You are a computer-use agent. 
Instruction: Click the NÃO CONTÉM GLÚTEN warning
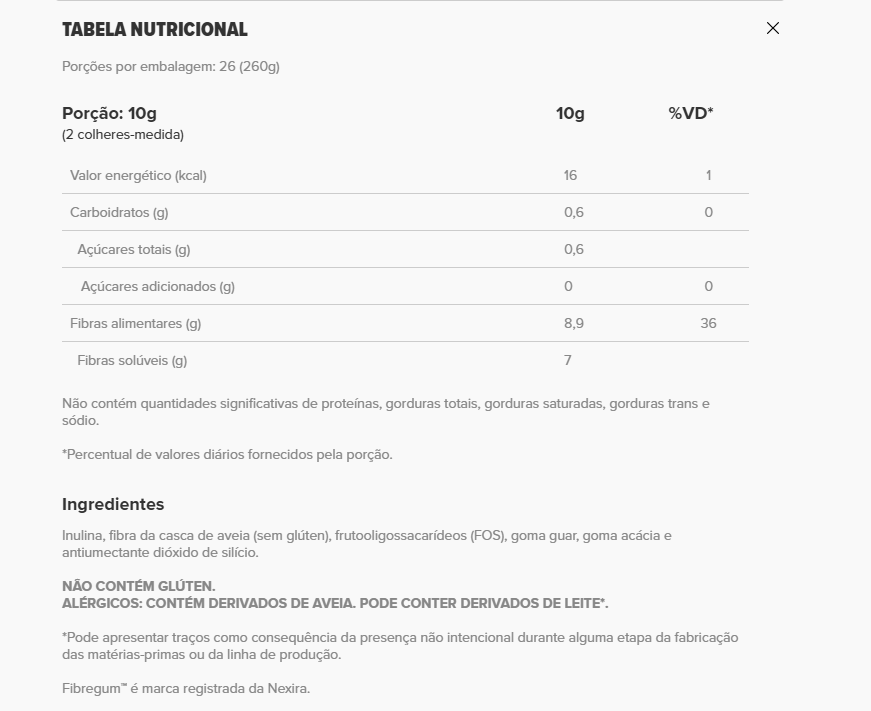[x=139, y=587]
